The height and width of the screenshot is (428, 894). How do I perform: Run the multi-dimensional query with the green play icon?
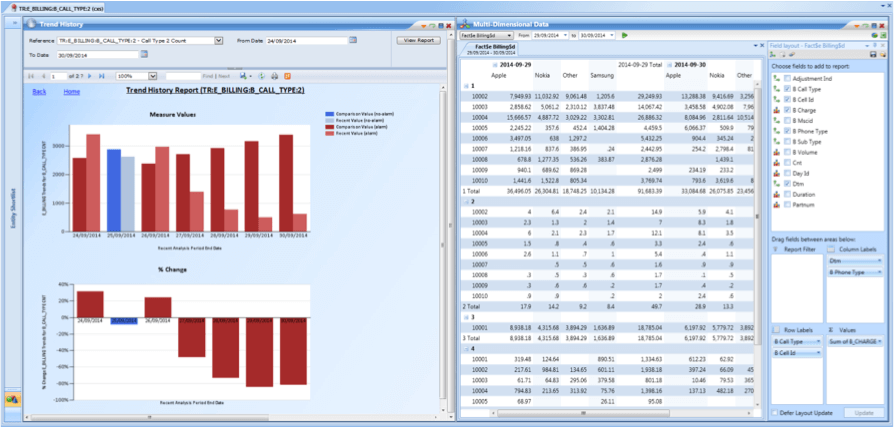625,35
